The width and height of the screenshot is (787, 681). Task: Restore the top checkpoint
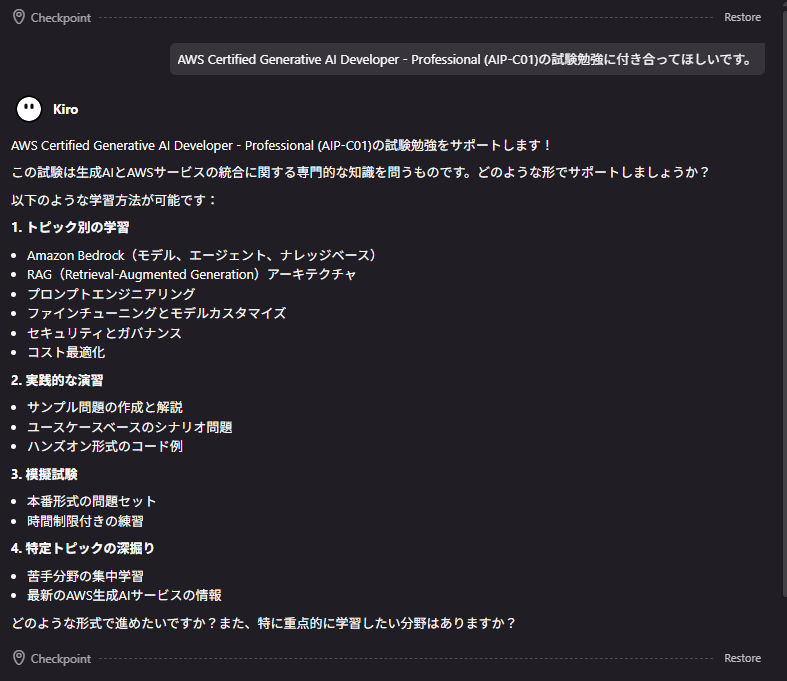tap(742, 17)
